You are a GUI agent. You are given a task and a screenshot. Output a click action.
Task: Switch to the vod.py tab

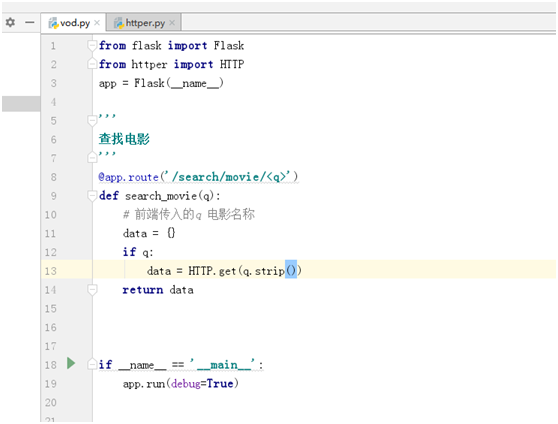click(x=74, y=23)
